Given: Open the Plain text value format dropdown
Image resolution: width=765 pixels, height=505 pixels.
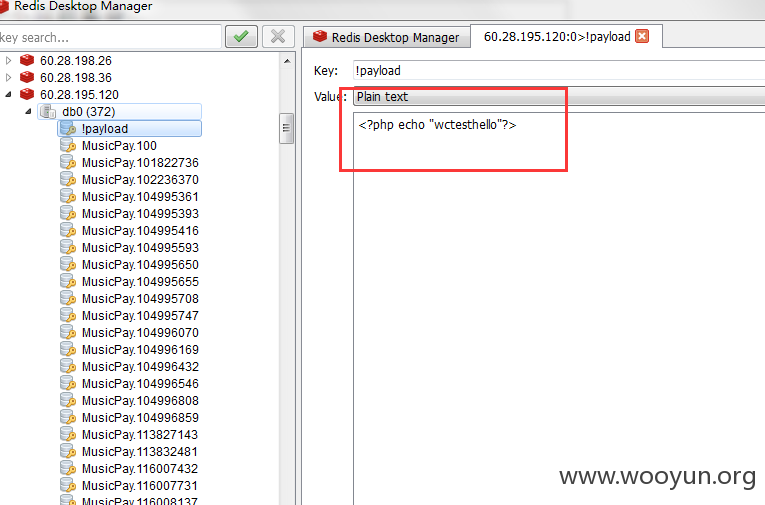Looking at the screenshot, I should pyautogui.click(x=559, y=97).
